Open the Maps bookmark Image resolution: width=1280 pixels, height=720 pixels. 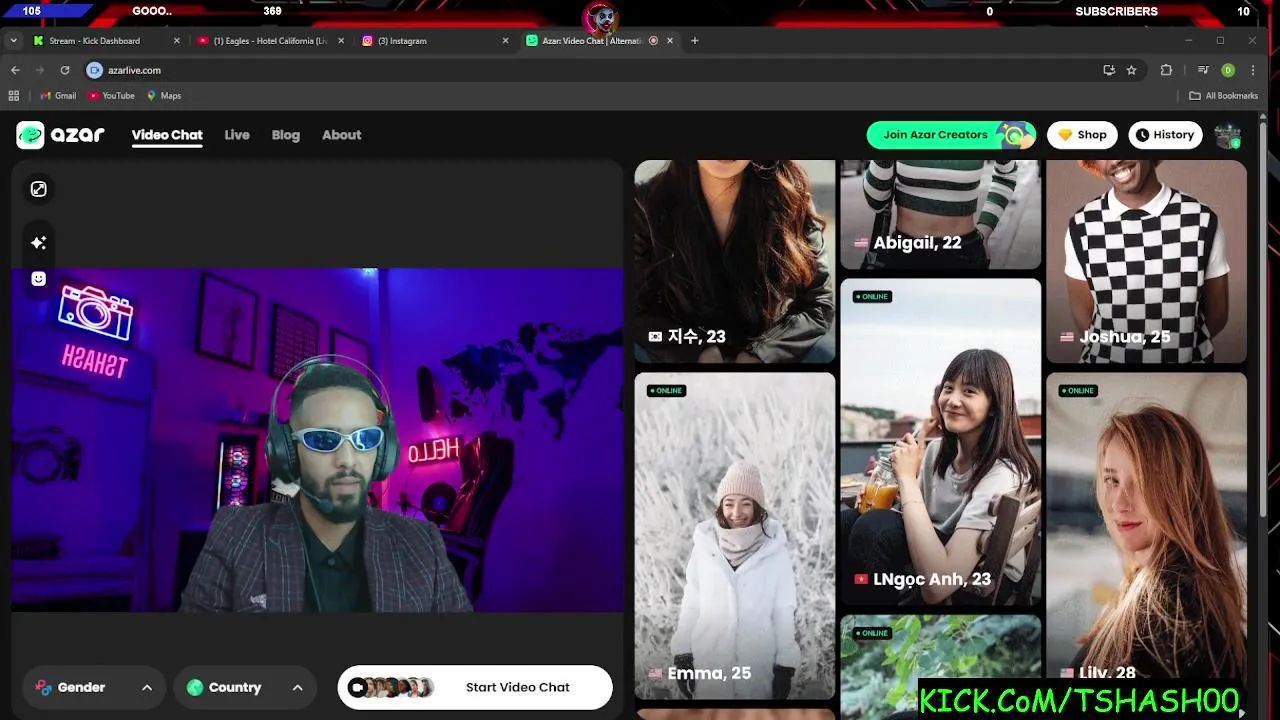coord(164,96)
